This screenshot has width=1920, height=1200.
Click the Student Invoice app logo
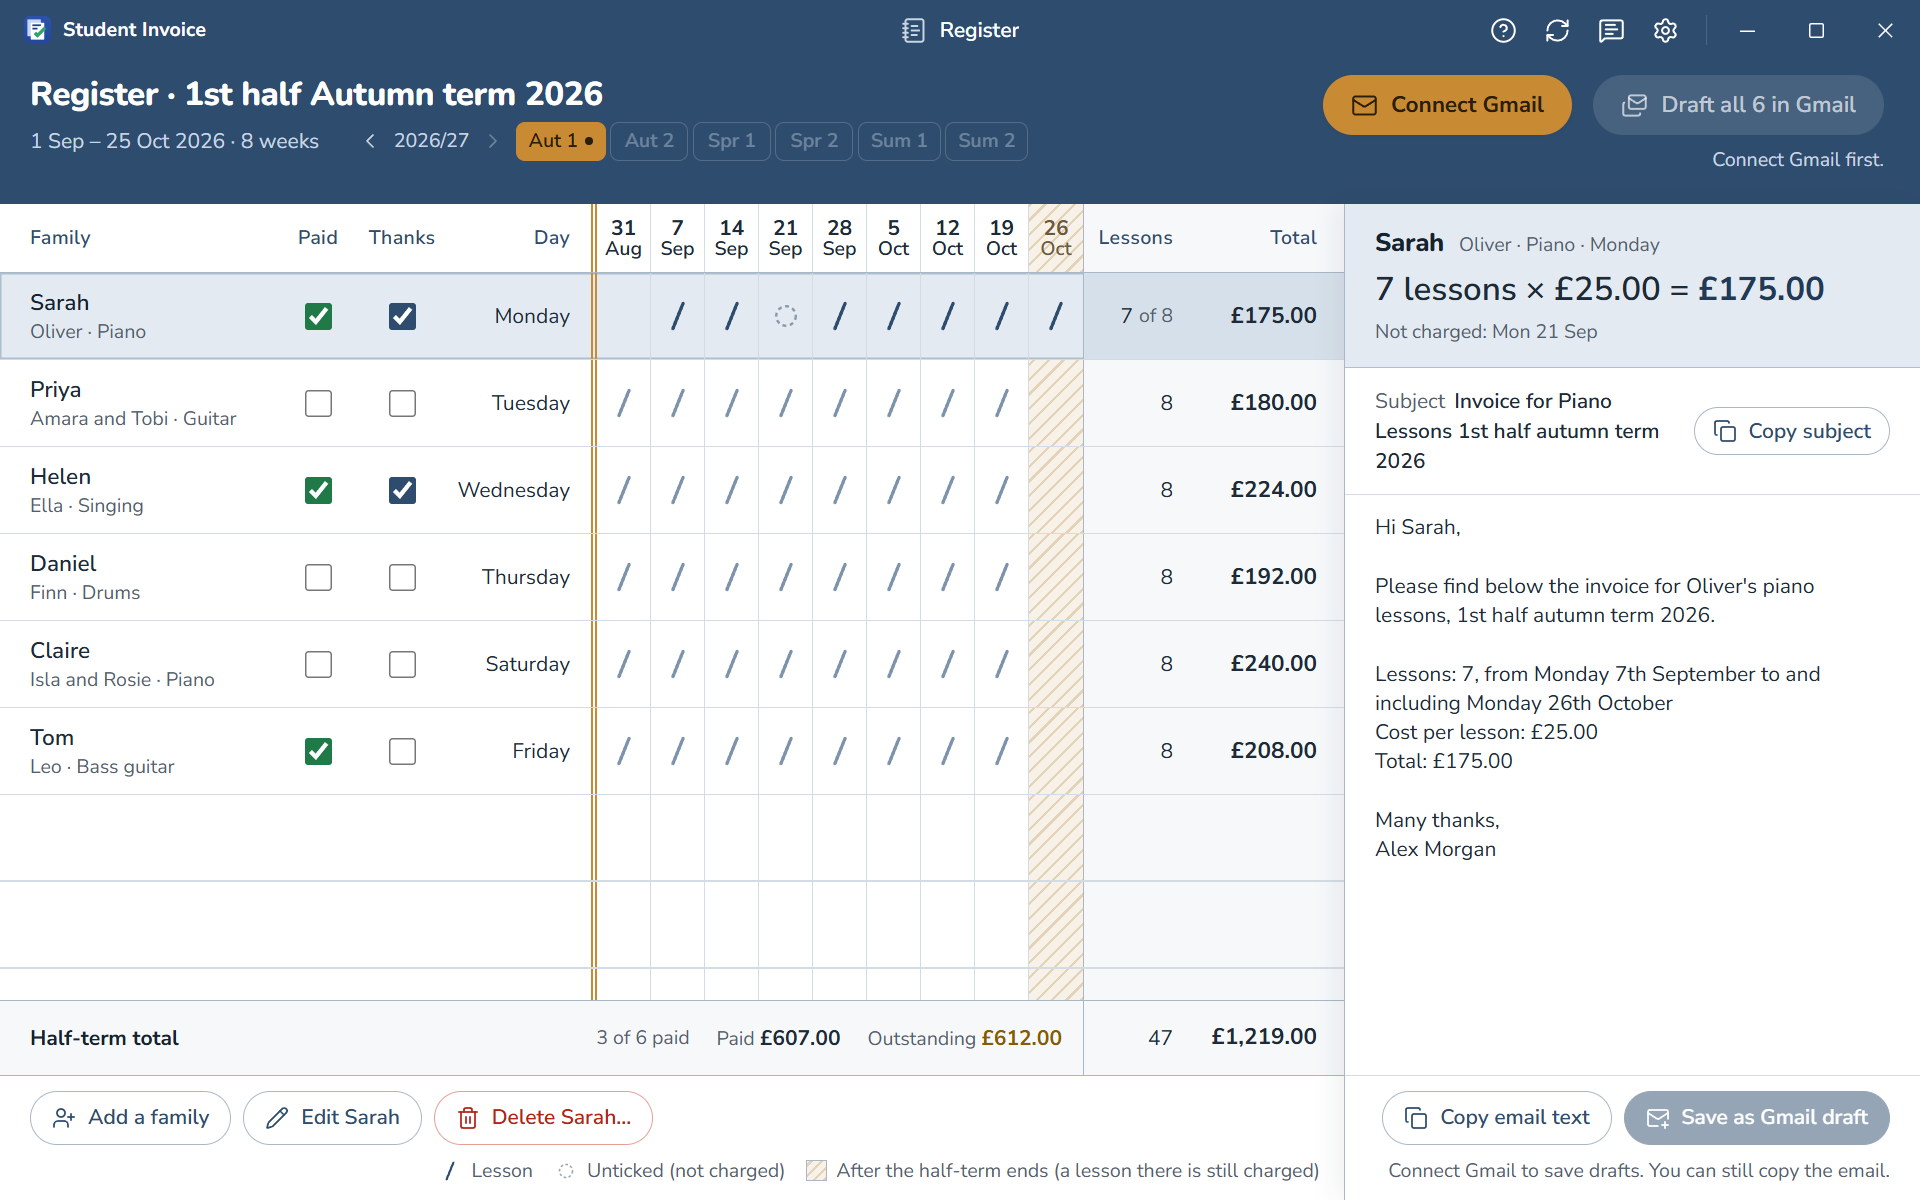coord(37,30)
